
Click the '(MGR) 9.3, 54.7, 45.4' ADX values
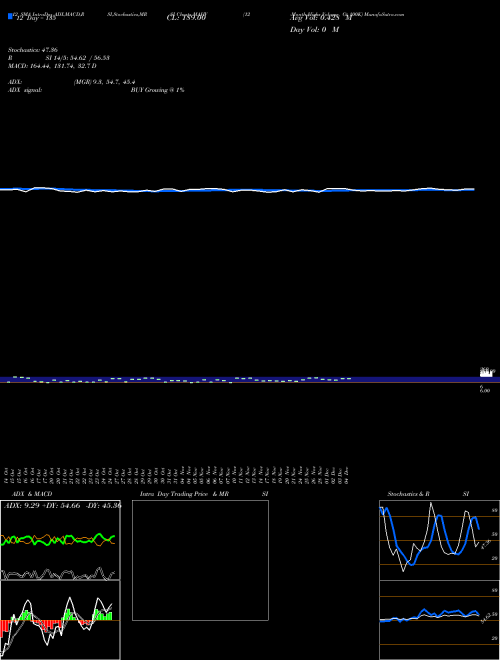104,82
